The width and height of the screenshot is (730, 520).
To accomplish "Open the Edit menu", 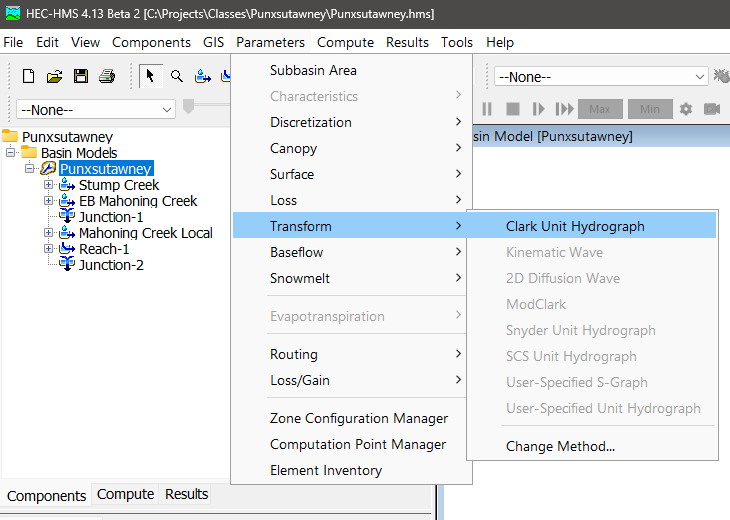I will [x=47, y=42].
